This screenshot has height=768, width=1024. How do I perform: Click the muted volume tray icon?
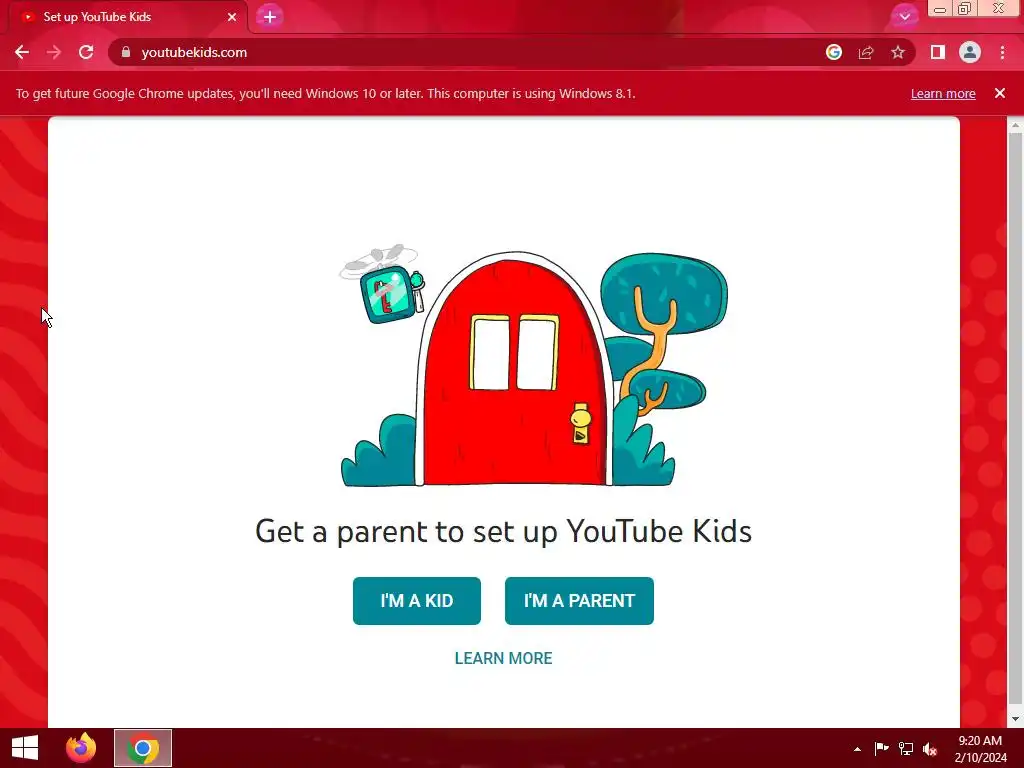click(930, 749)
